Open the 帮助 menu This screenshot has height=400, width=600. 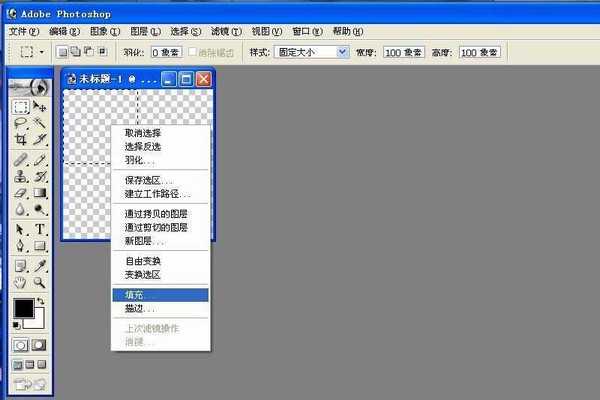click(x=348, y=31)
